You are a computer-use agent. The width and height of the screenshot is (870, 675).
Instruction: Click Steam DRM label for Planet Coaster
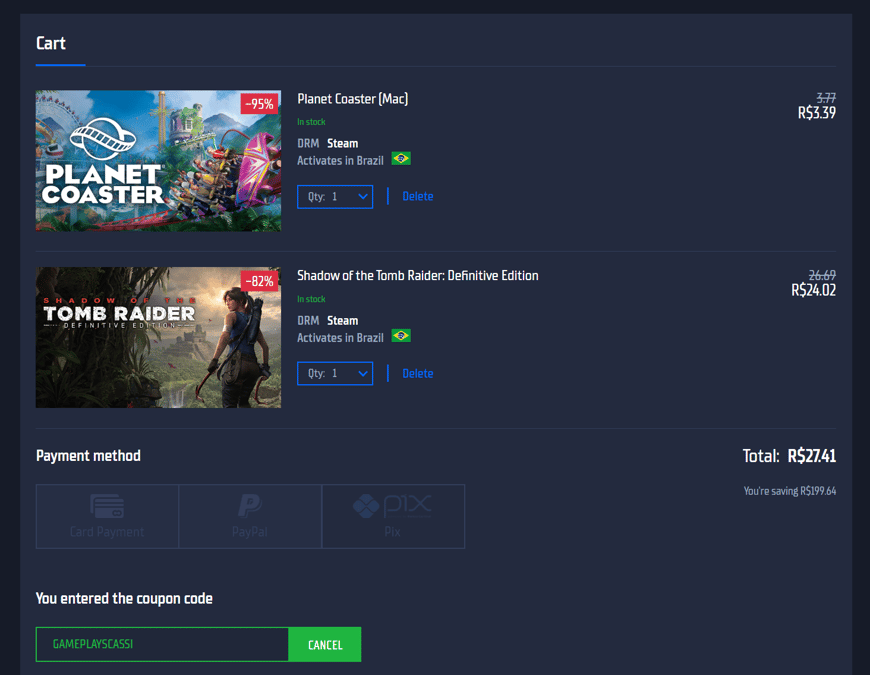point(342,143)
